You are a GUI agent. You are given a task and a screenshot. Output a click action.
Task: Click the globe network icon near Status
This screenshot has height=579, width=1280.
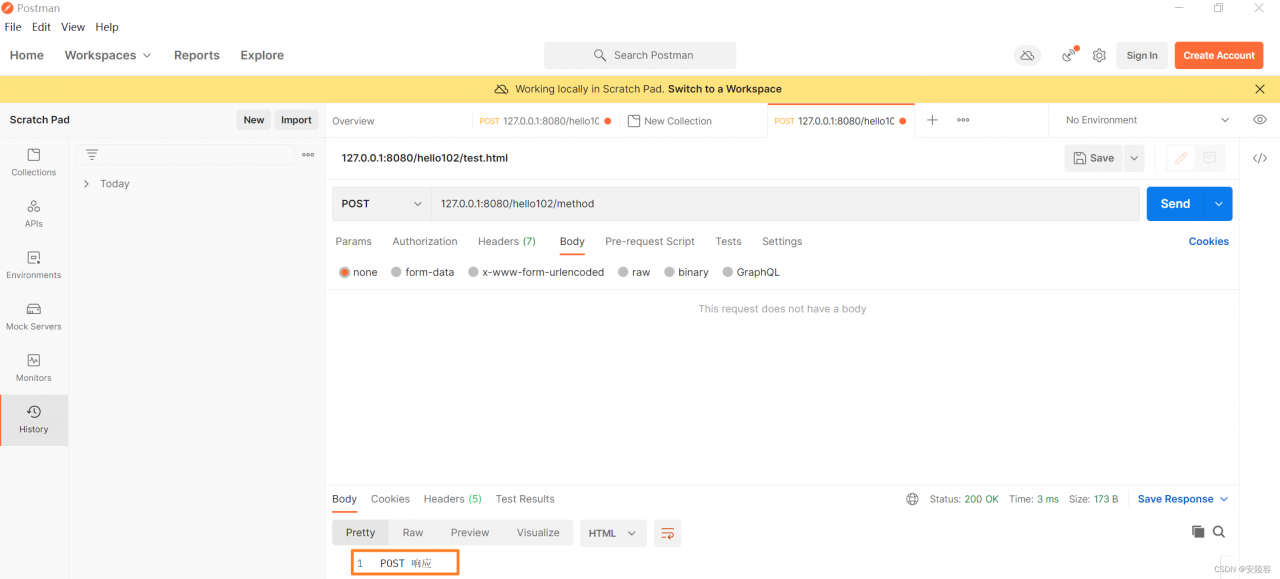(912, 499)
